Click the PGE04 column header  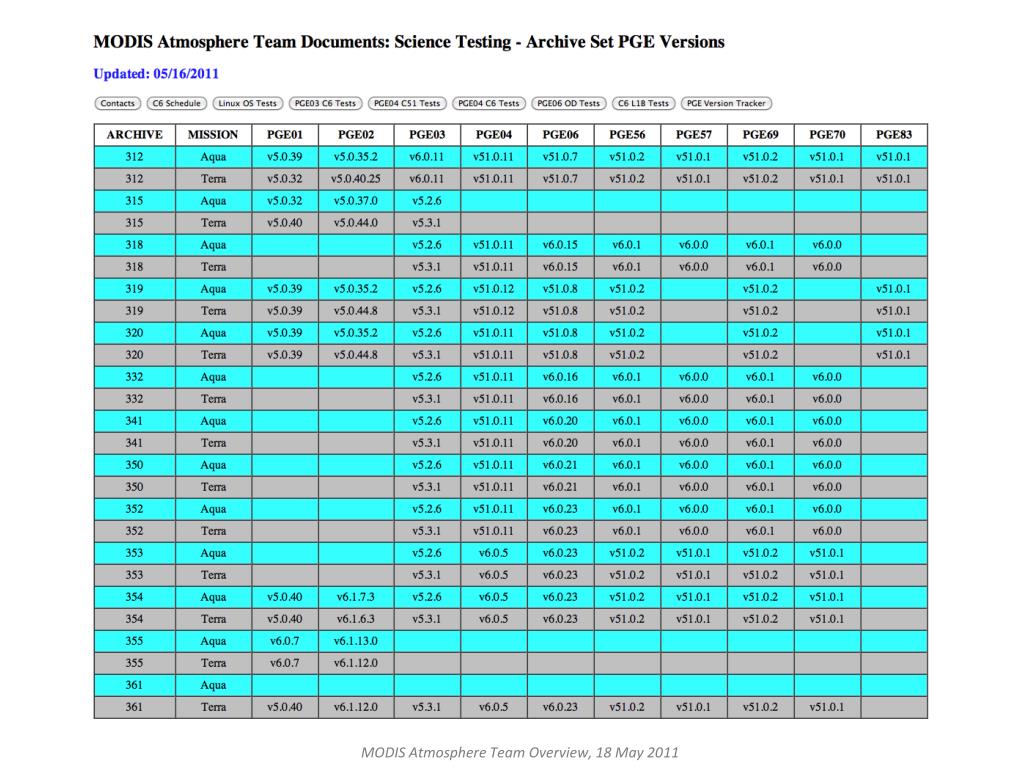tap(494, 135)
